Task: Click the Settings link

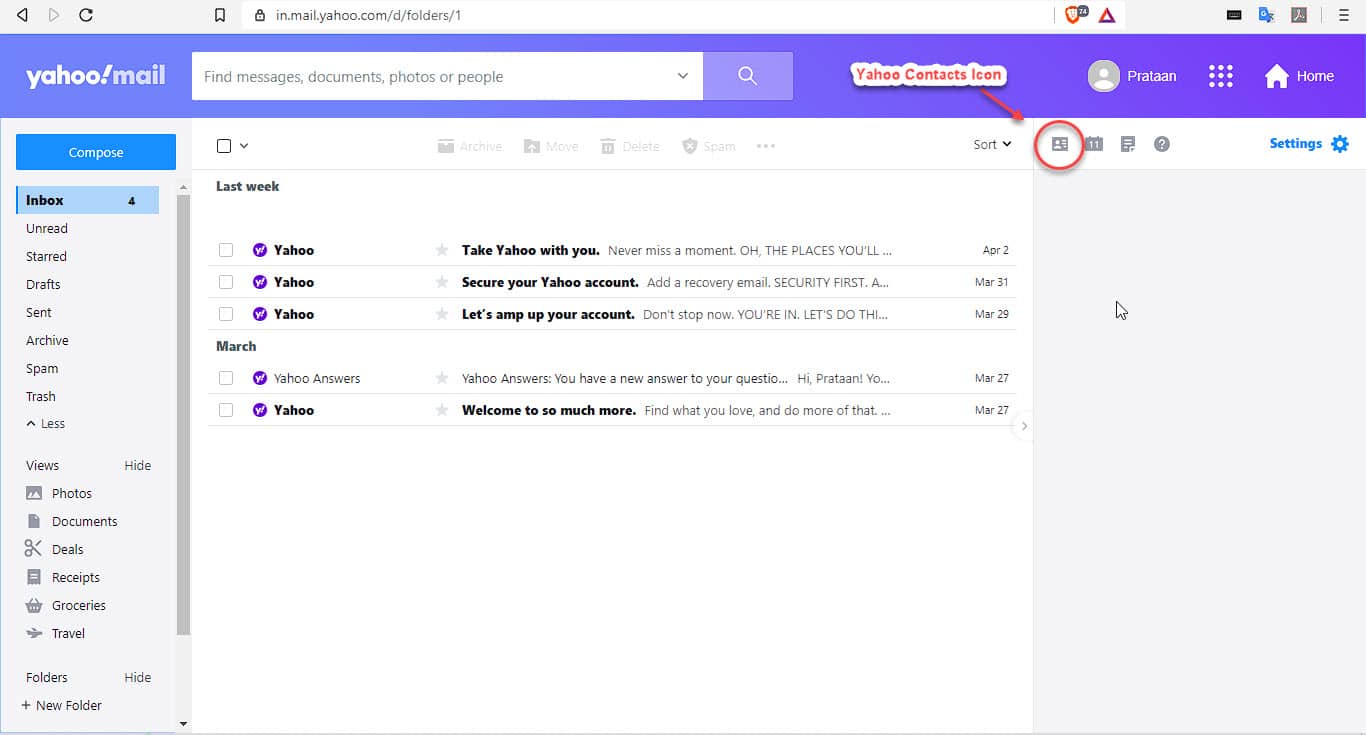Action: (1296, 144)
